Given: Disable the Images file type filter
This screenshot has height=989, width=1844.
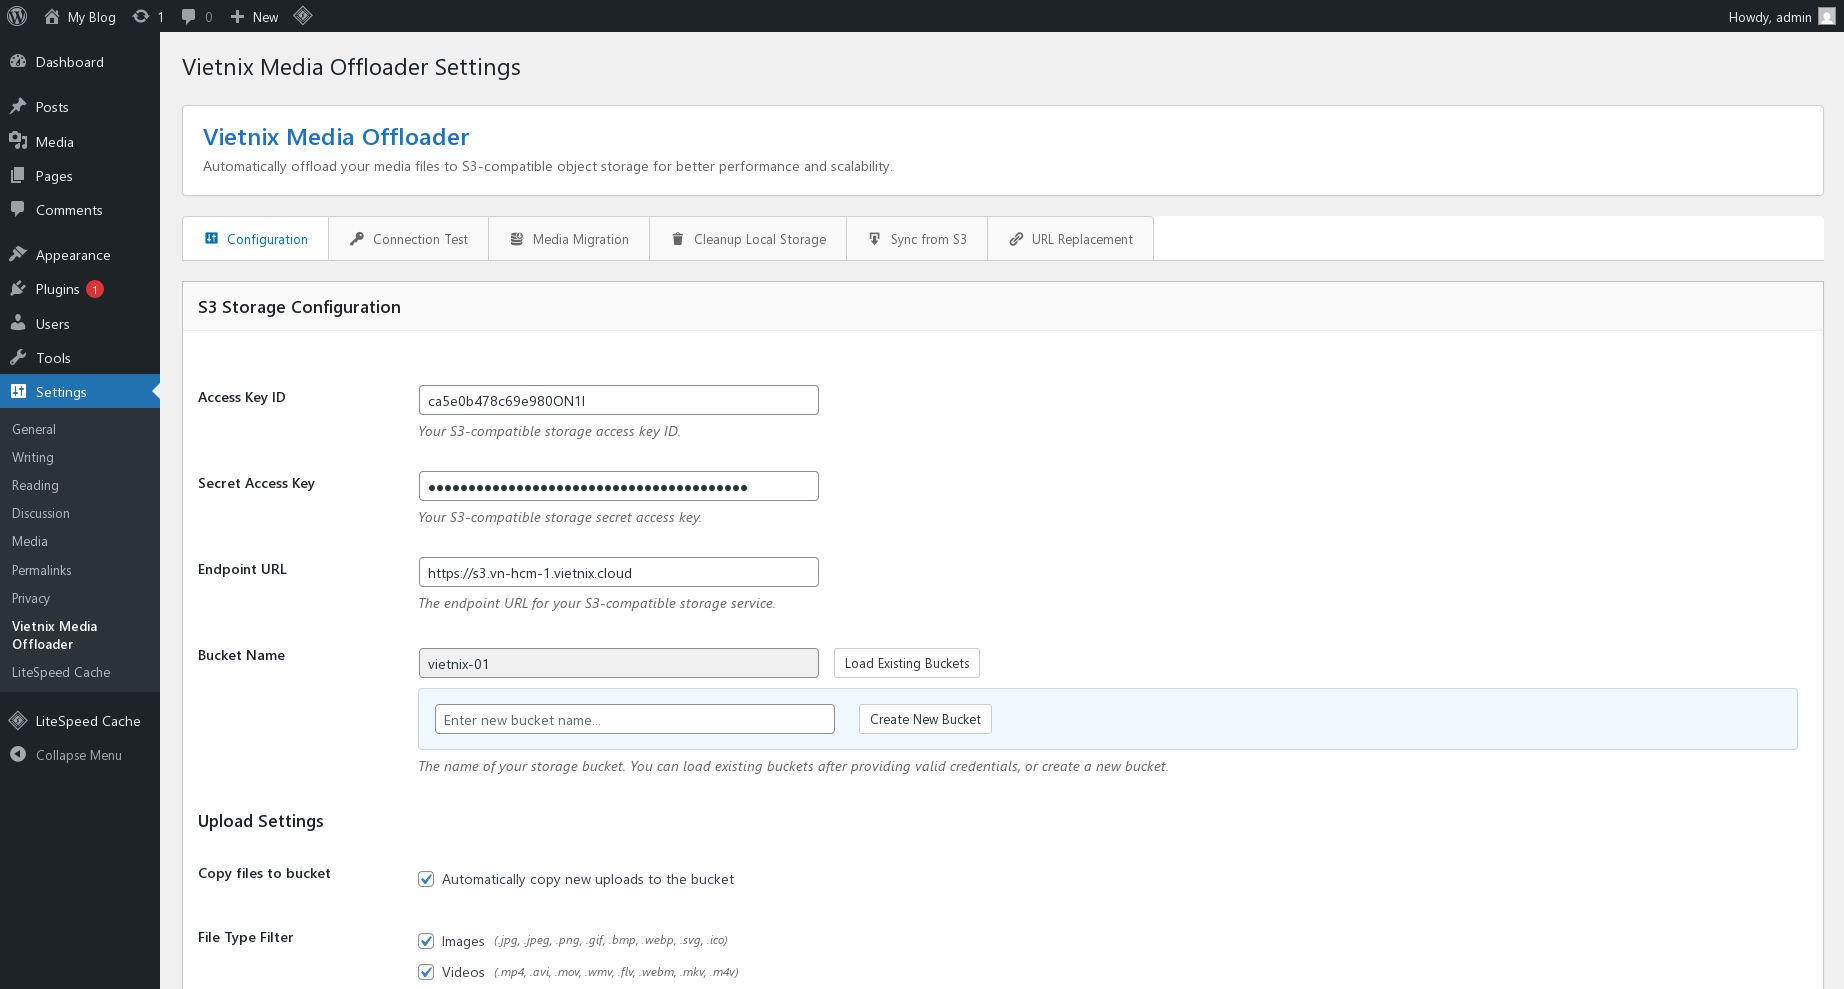Looking at the screenshot, I should [x=426, y=940].
